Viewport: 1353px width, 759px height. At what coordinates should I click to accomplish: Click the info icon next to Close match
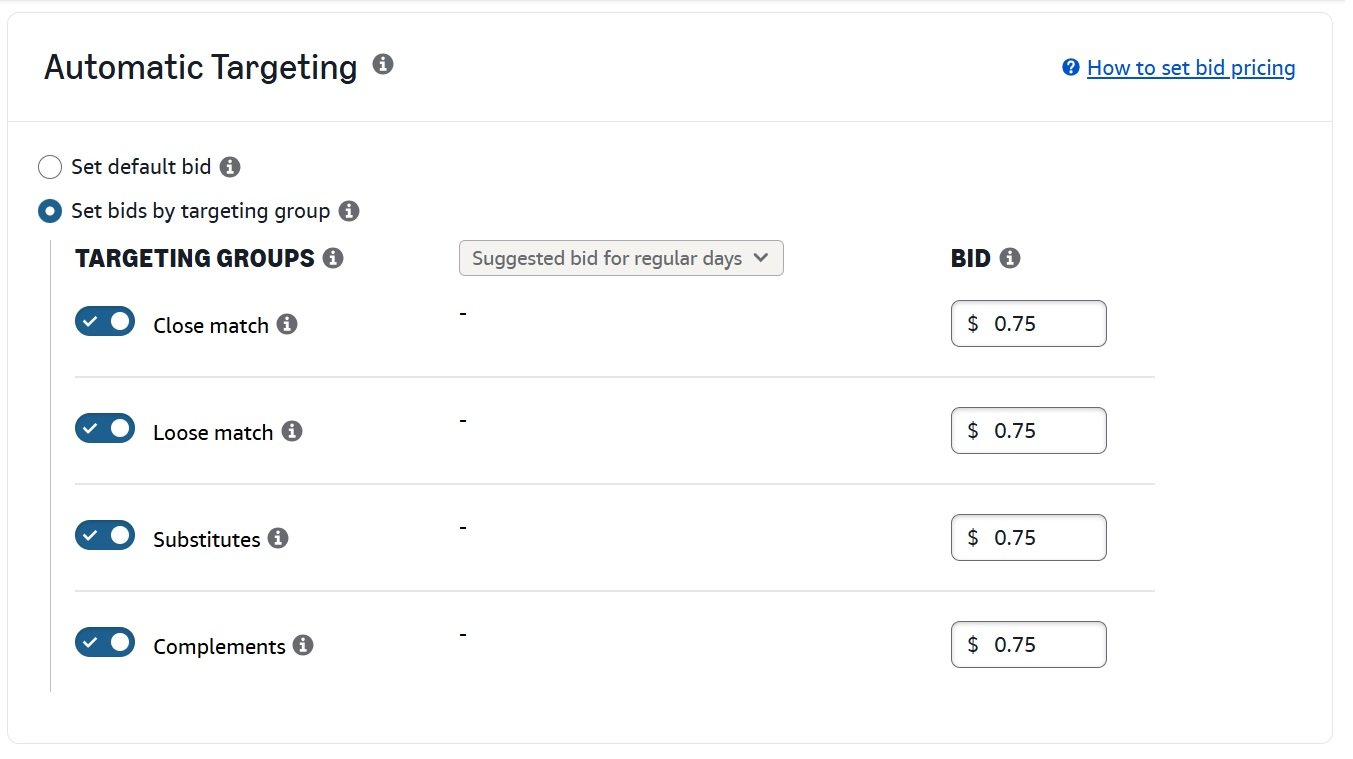(x=287, y=323)
